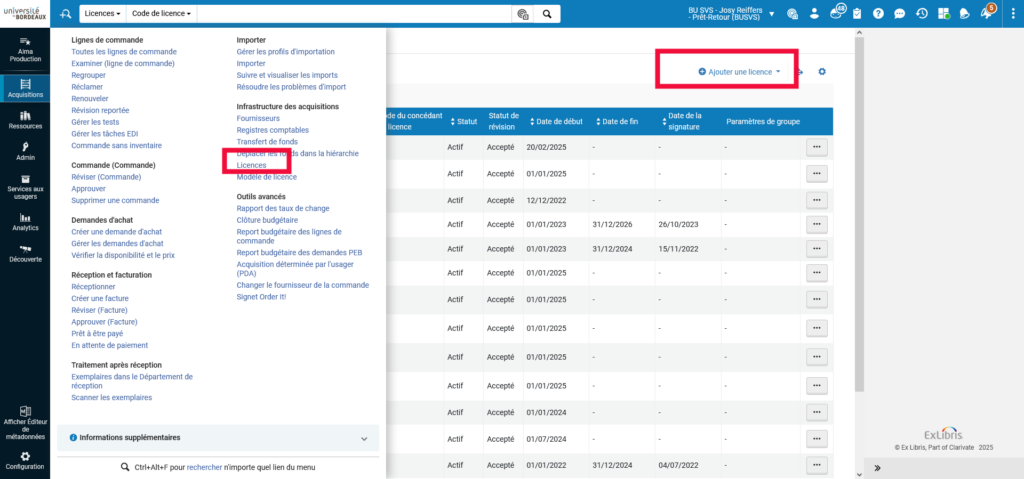Click the export list icon beside Ajouter
Screen dimensions: 1024x479
click(801, 72)
